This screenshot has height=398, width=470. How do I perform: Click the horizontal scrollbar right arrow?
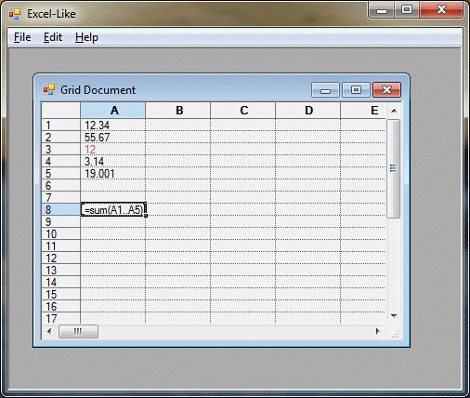(377, 331)
